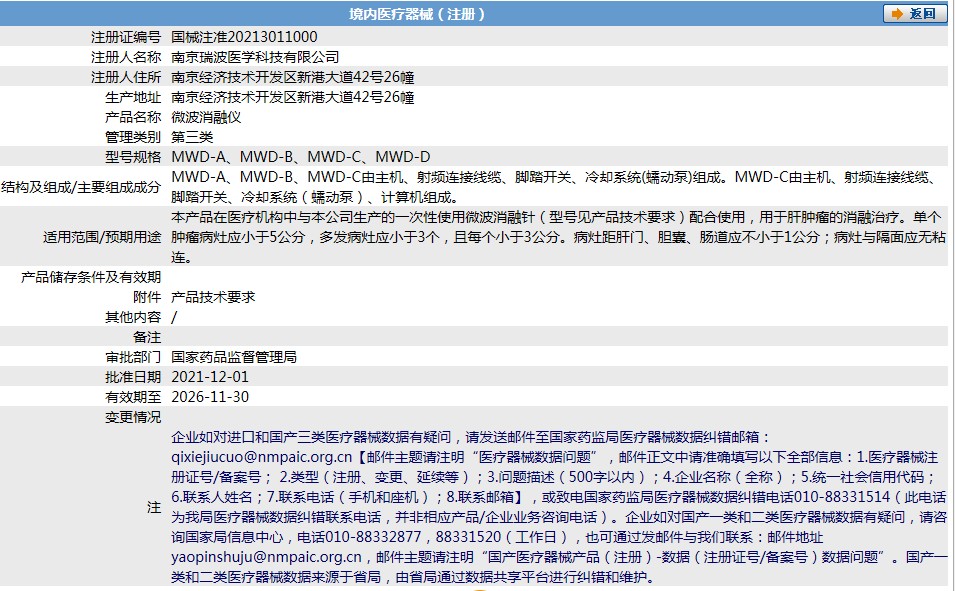The height and width of the screenshot is (591, 955).
Task: Click the 结构及组成/主要组成成分 label
Action: pyautogui.click(x=81, y=187)
